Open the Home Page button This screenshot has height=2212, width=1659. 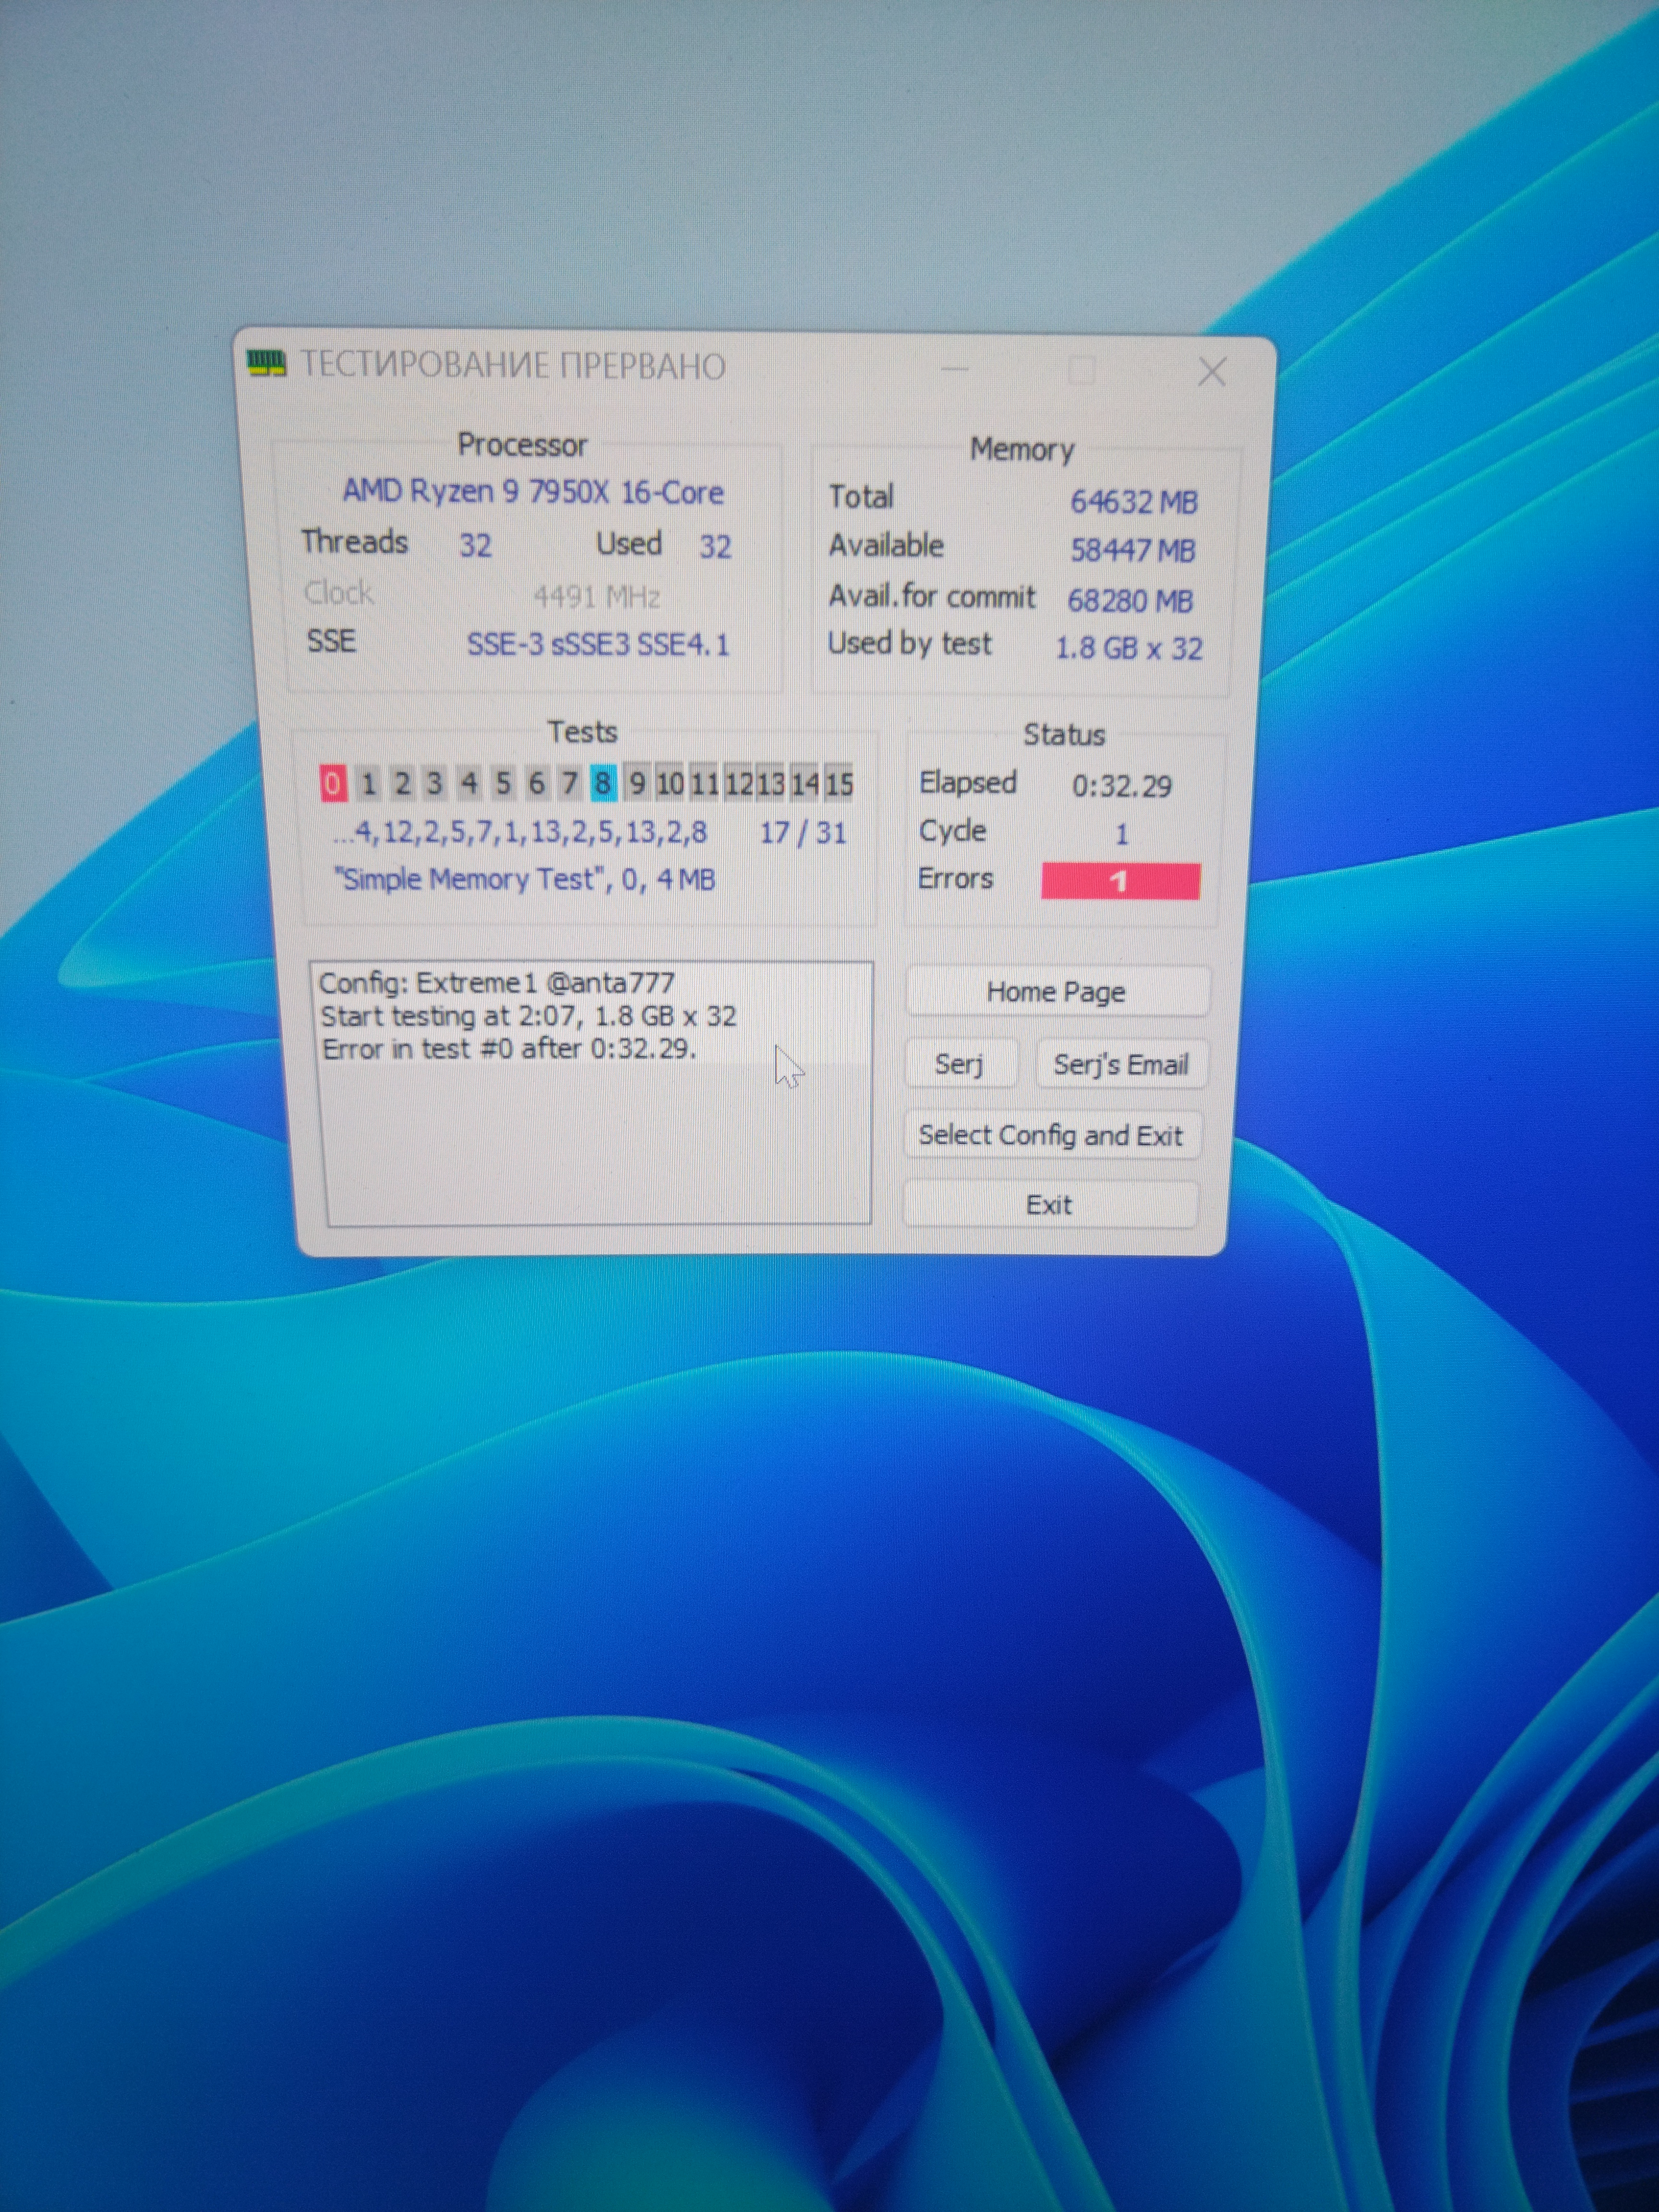(x=1056, y=992)
